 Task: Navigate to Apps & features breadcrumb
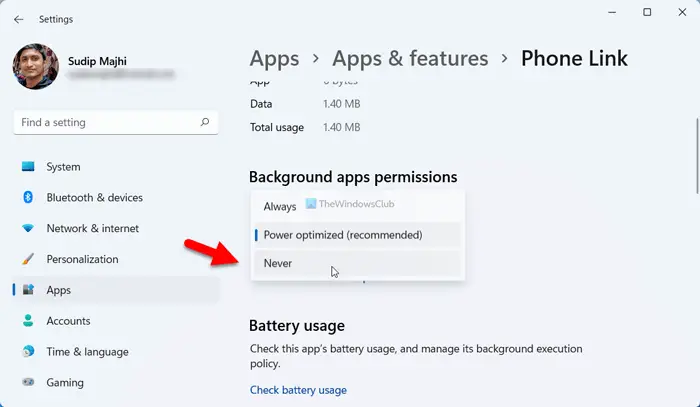click(x=410, y=58)
